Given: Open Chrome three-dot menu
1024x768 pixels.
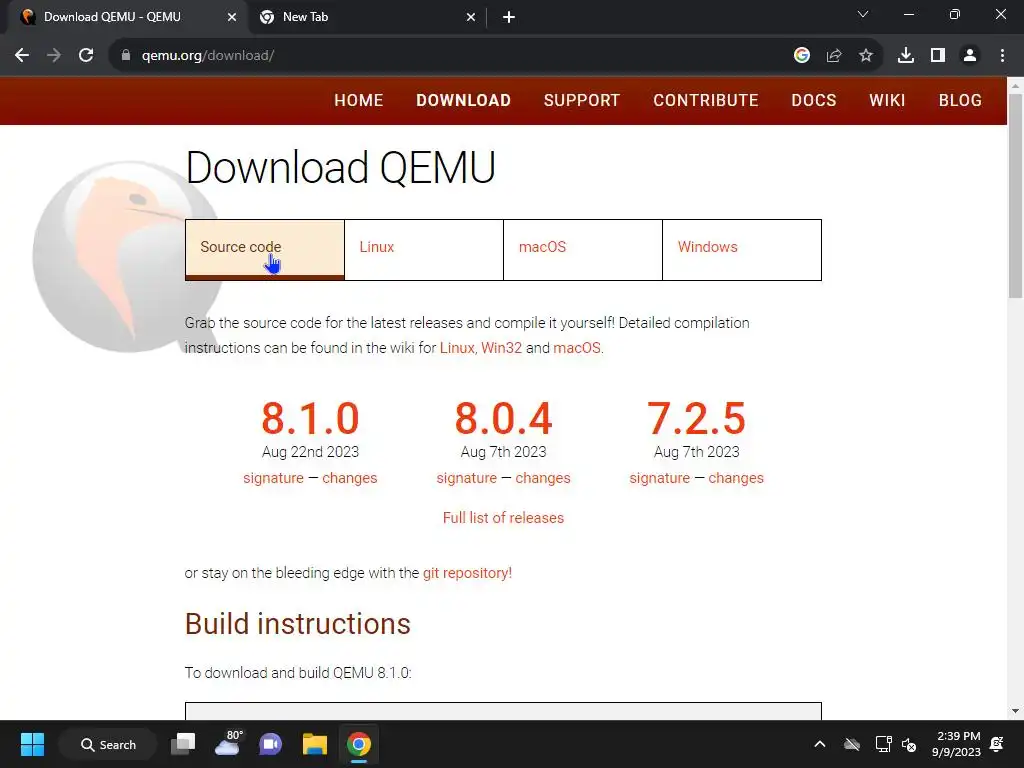Looking at the screenshot, I should click(x=1002, y=56).
